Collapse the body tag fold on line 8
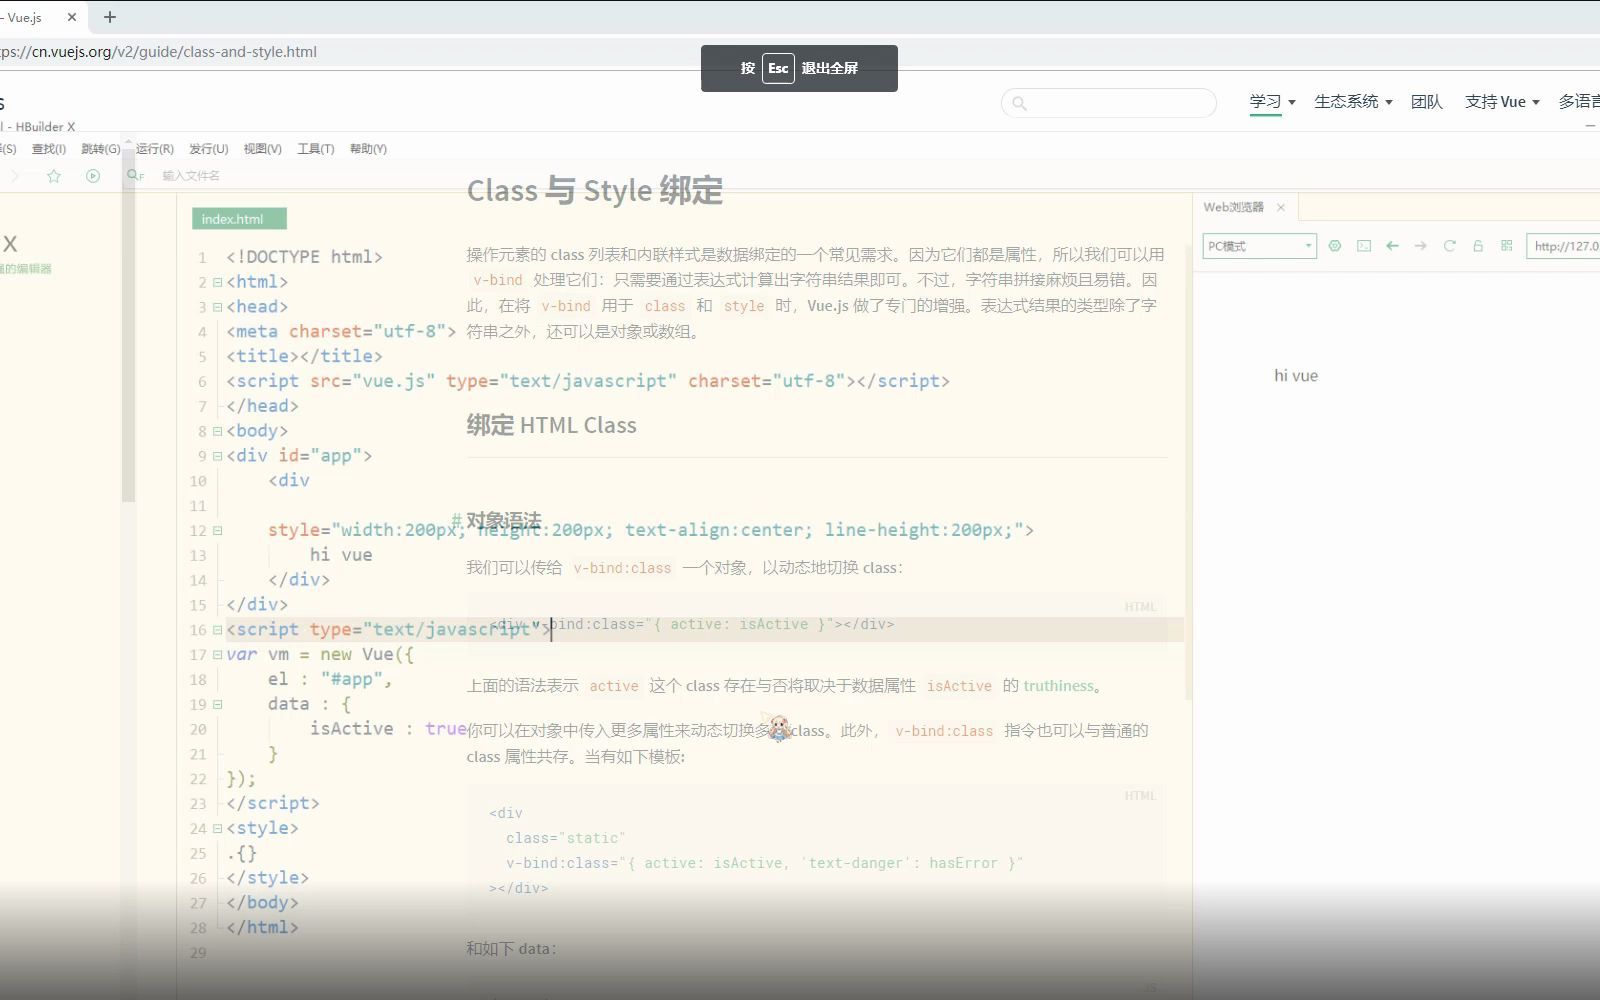 [217, 432]
